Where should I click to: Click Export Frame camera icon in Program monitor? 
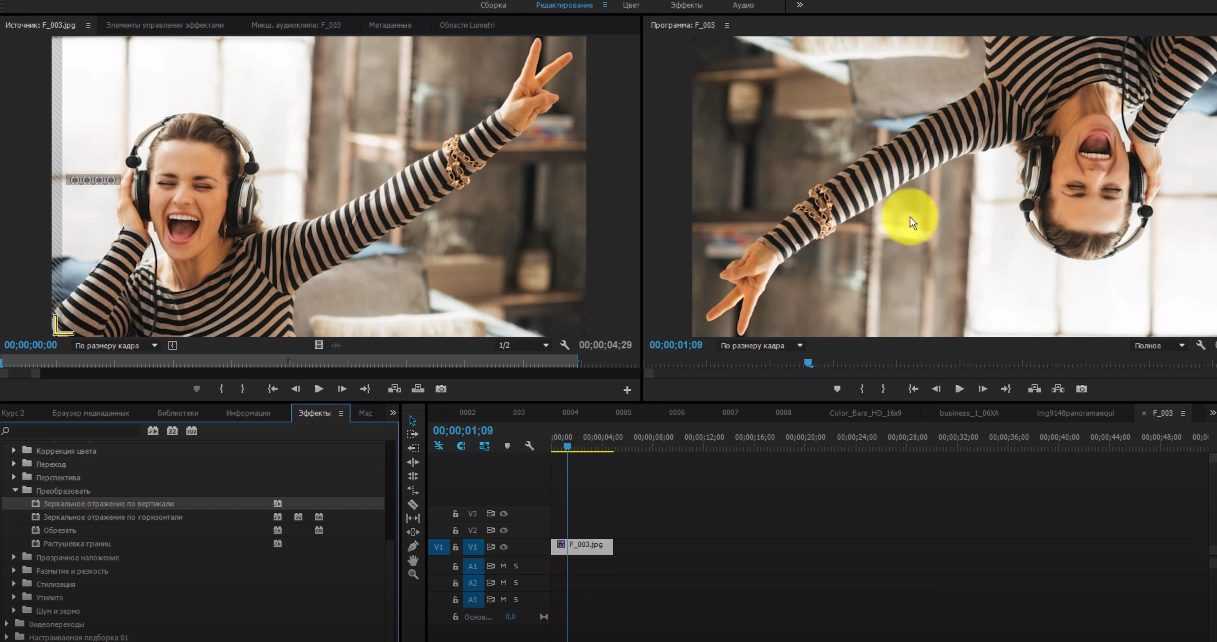click(1081, 389)
